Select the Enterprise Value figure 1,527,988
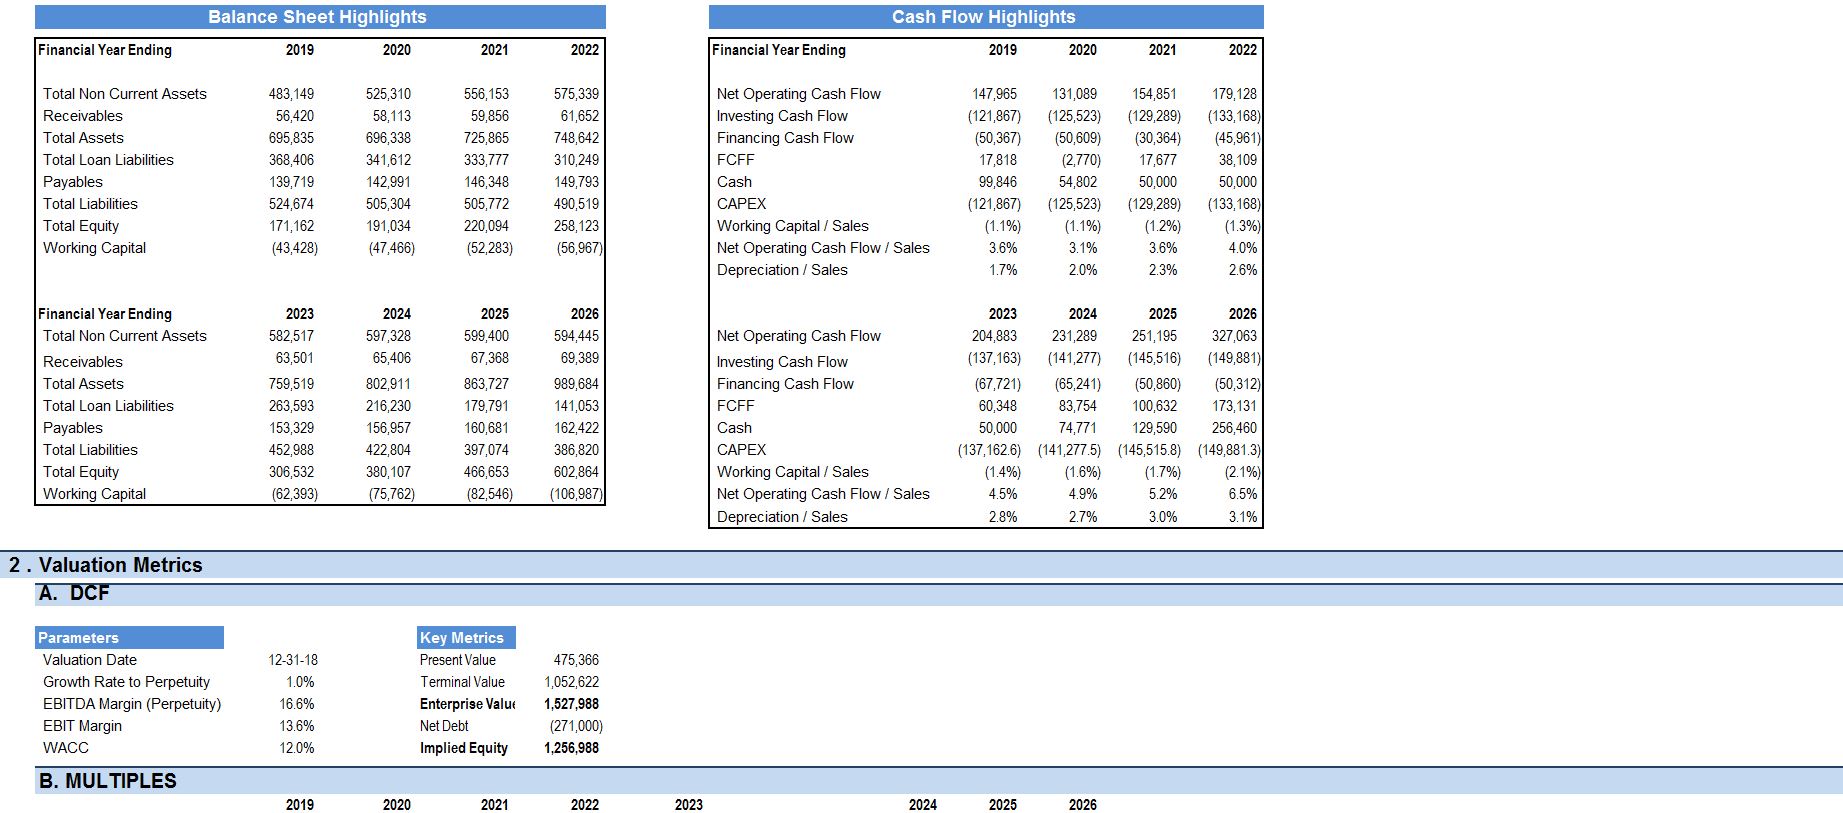 coord(571,704)
